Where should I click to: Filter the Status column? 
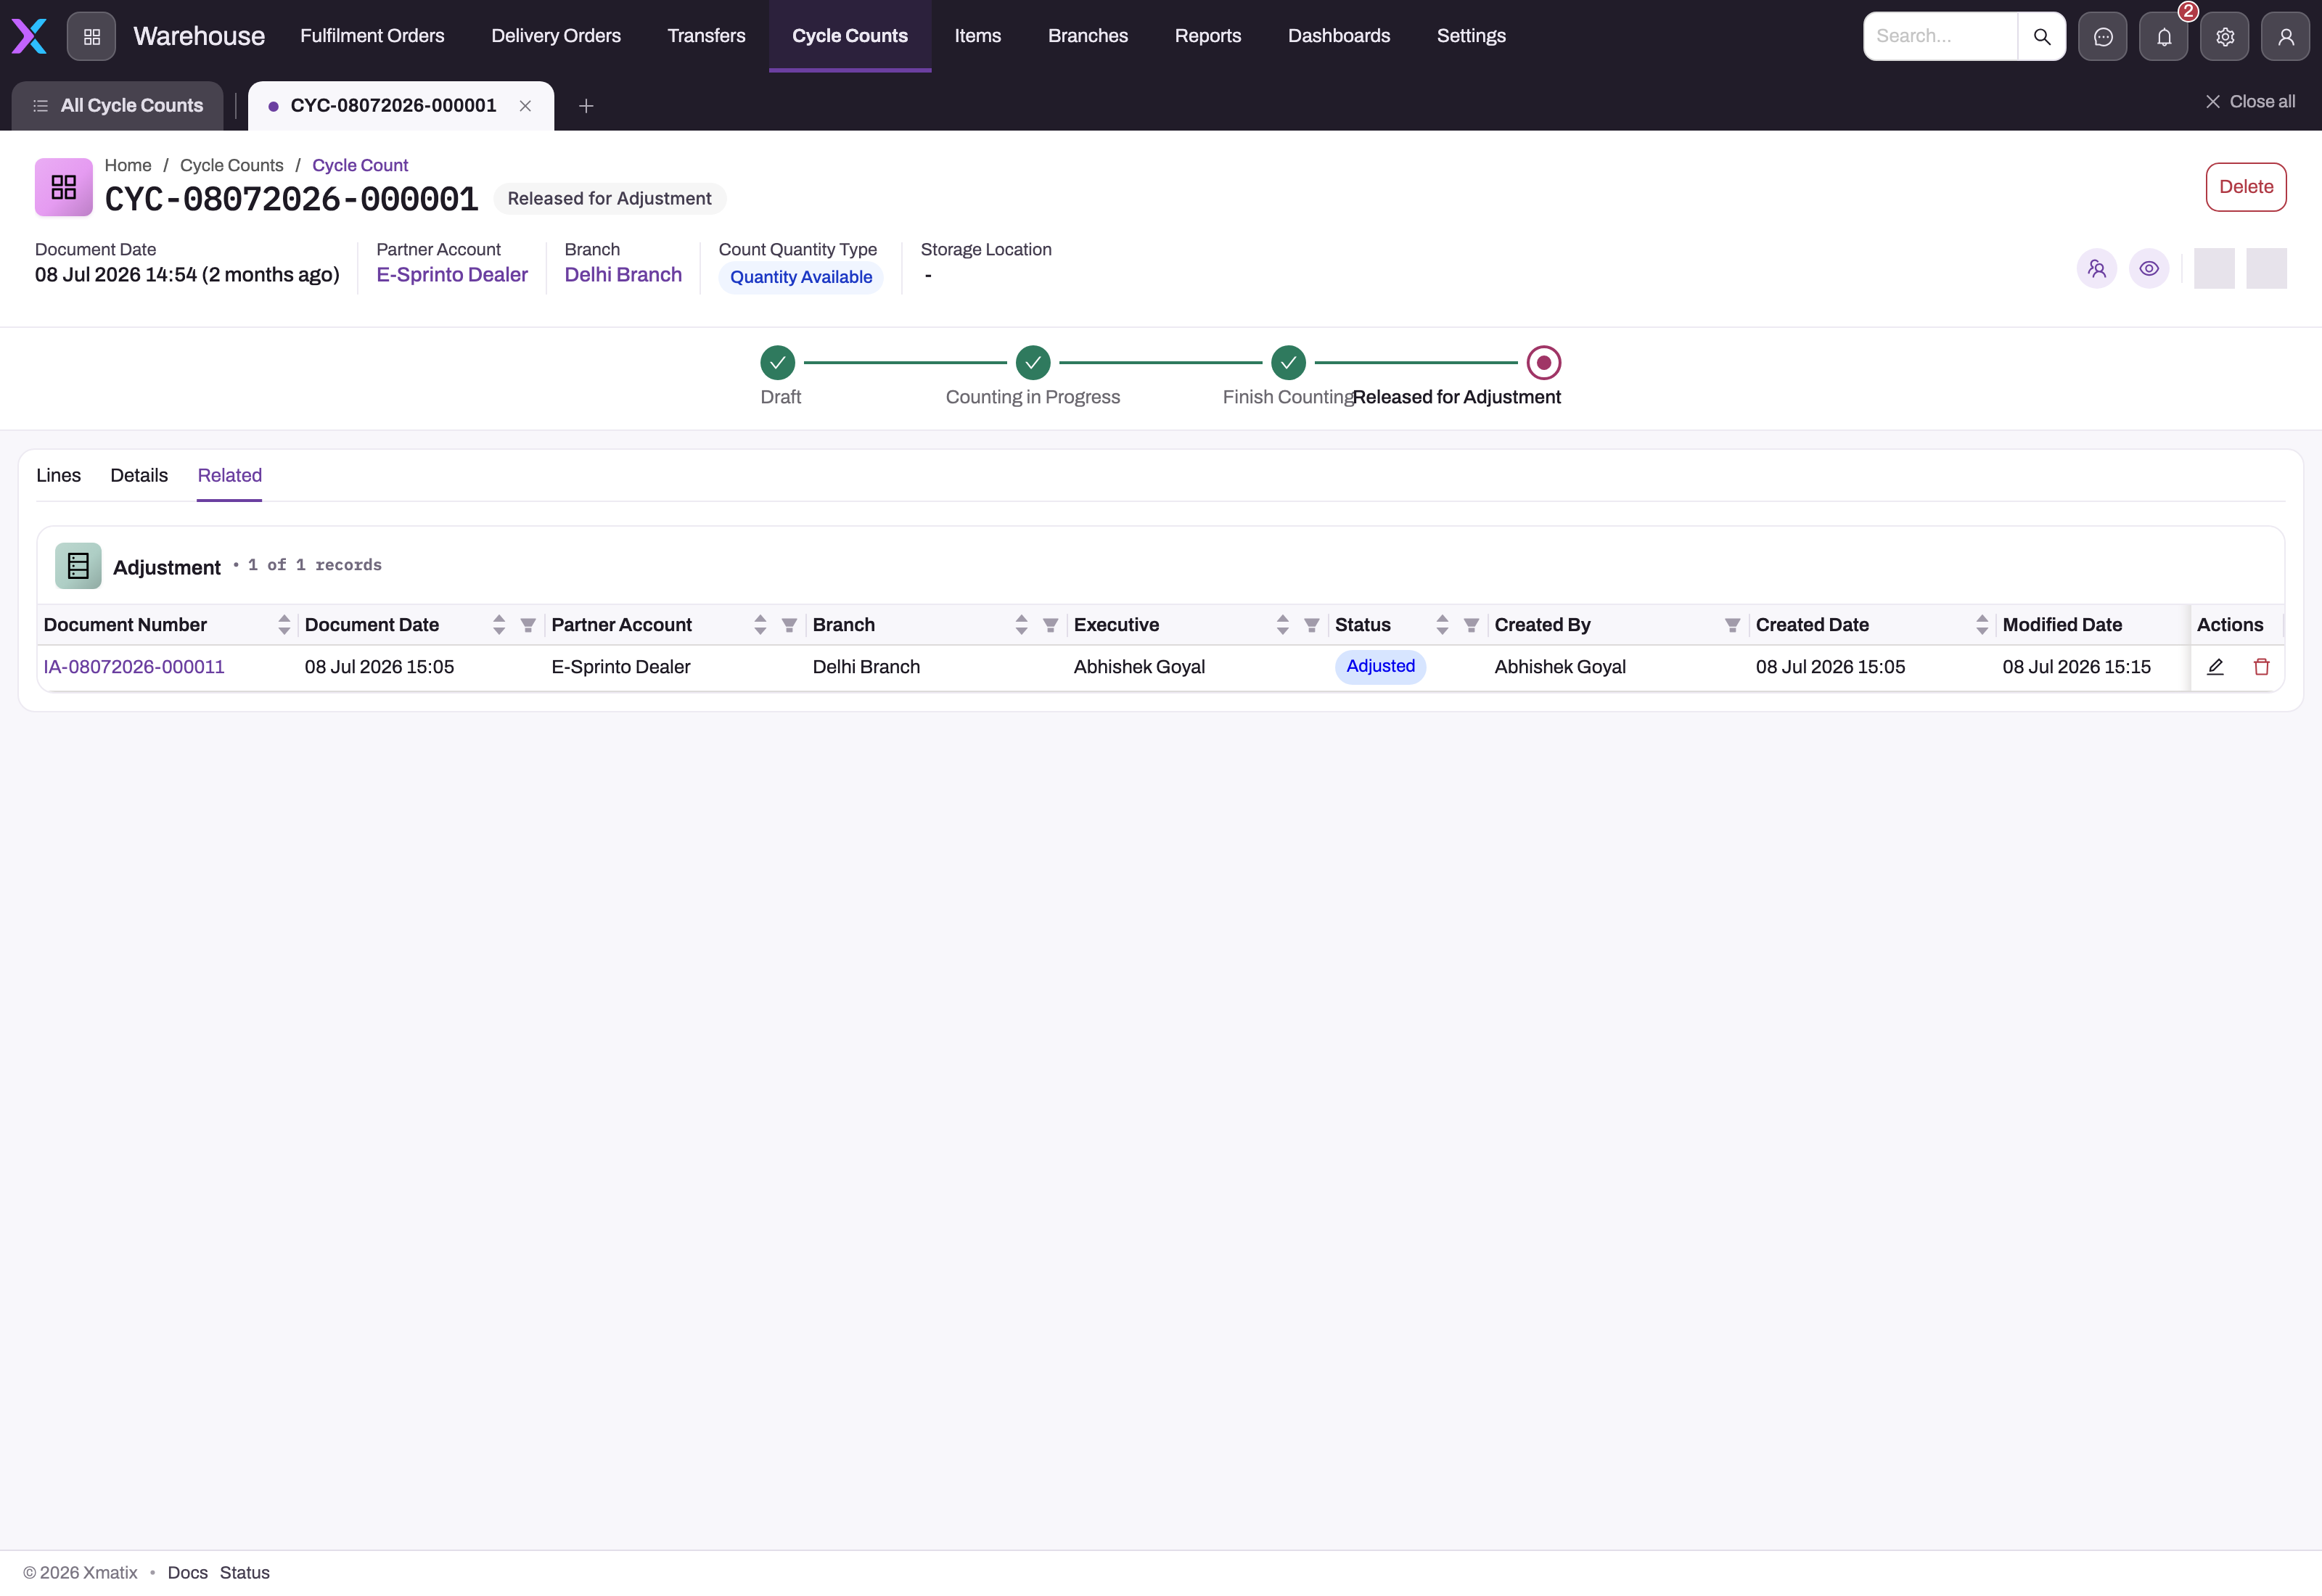pyautogui.click(x=1471, y=625)
